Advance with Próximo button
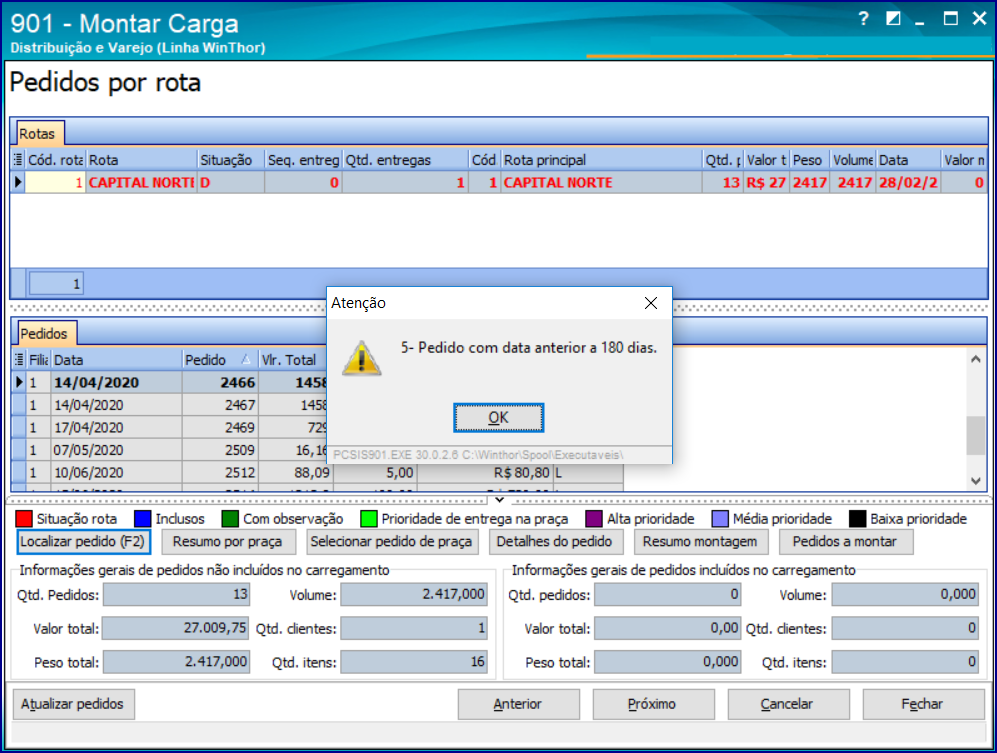997x753 pixels. click(652, 704)
